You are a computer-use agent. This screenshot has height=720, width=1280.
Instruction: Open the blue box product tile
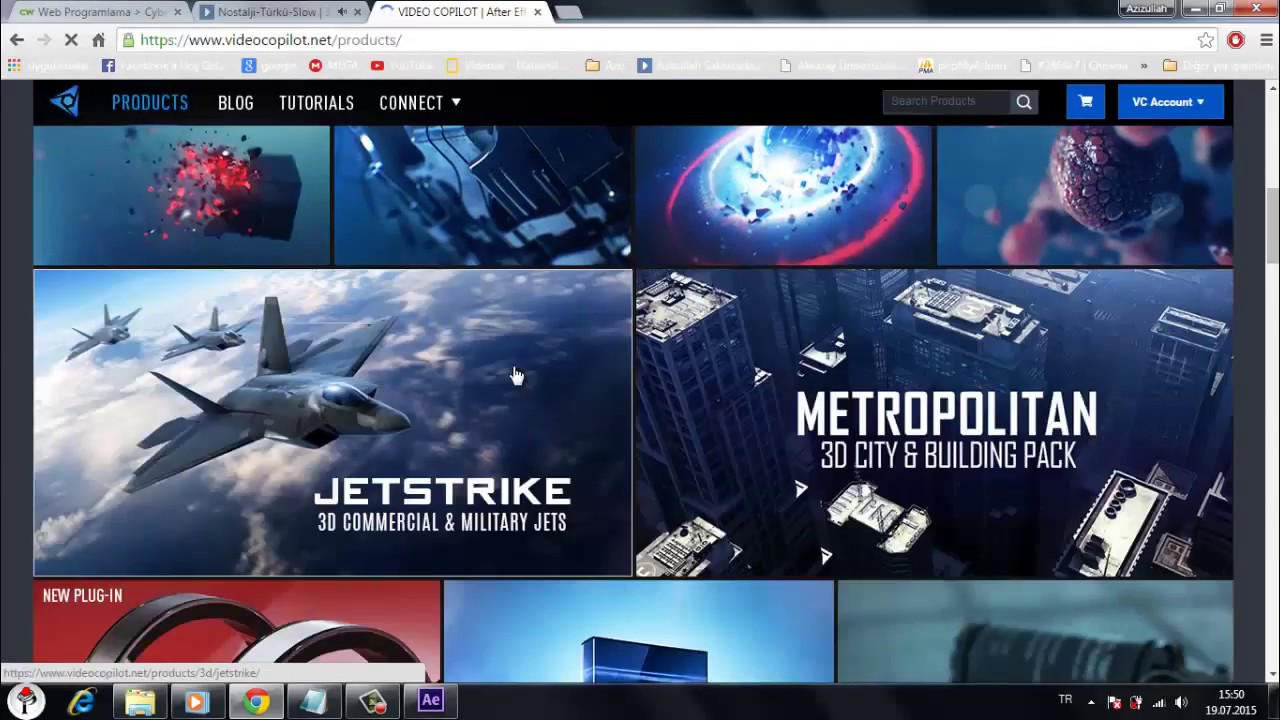point(639,632)
